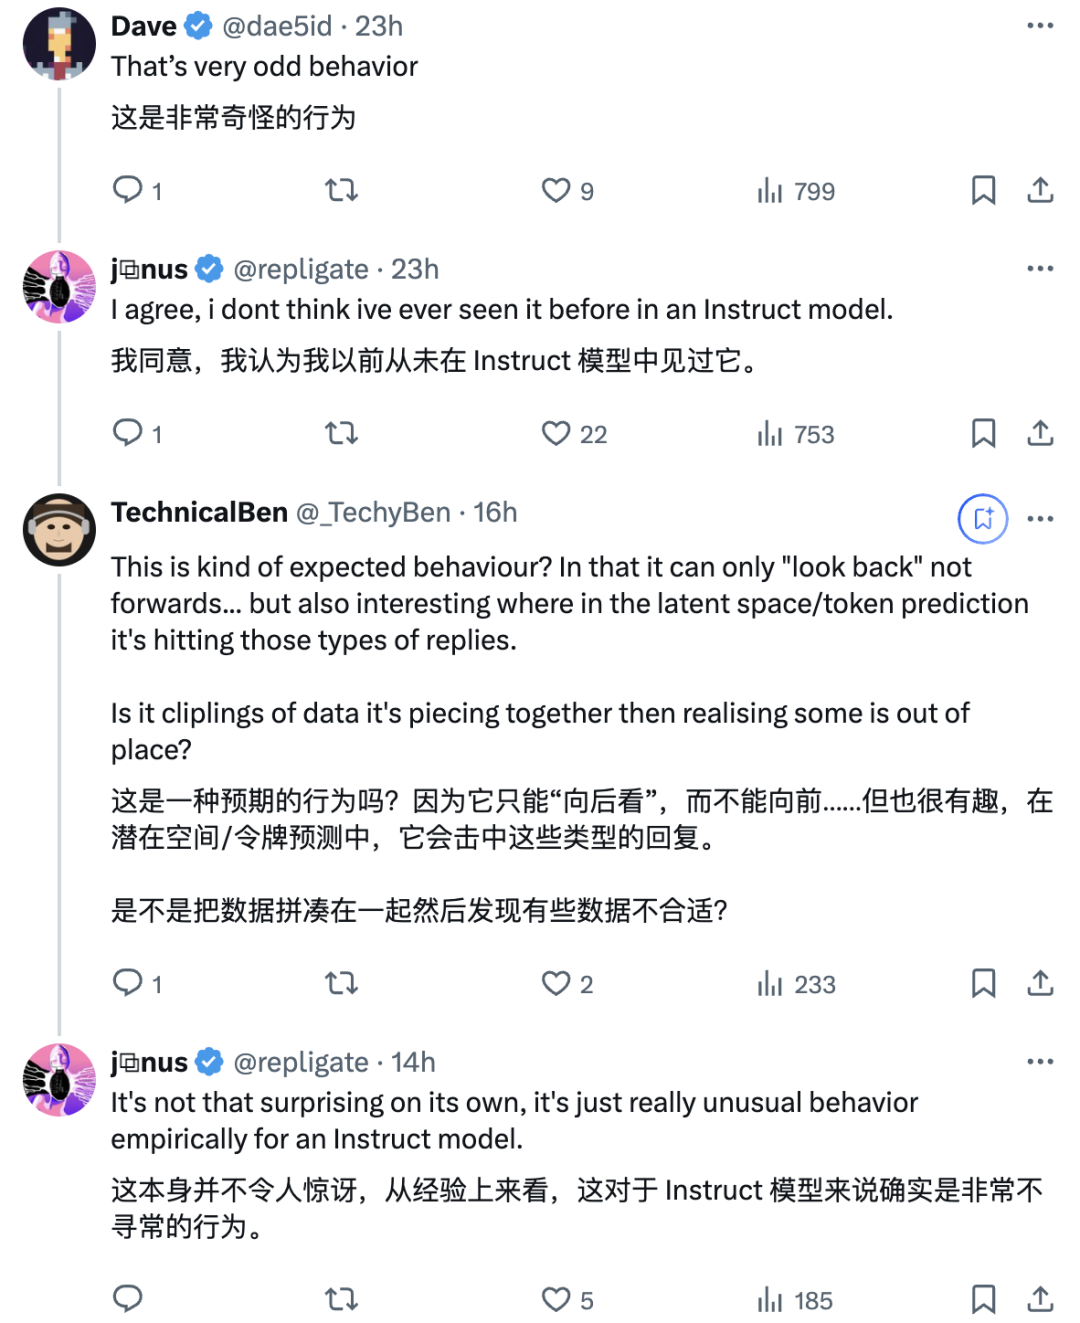Open more options on TechnicalBen's tweet
Screen dimensions: 1080x1323
pyautogui.click(x=1040, y=519)
